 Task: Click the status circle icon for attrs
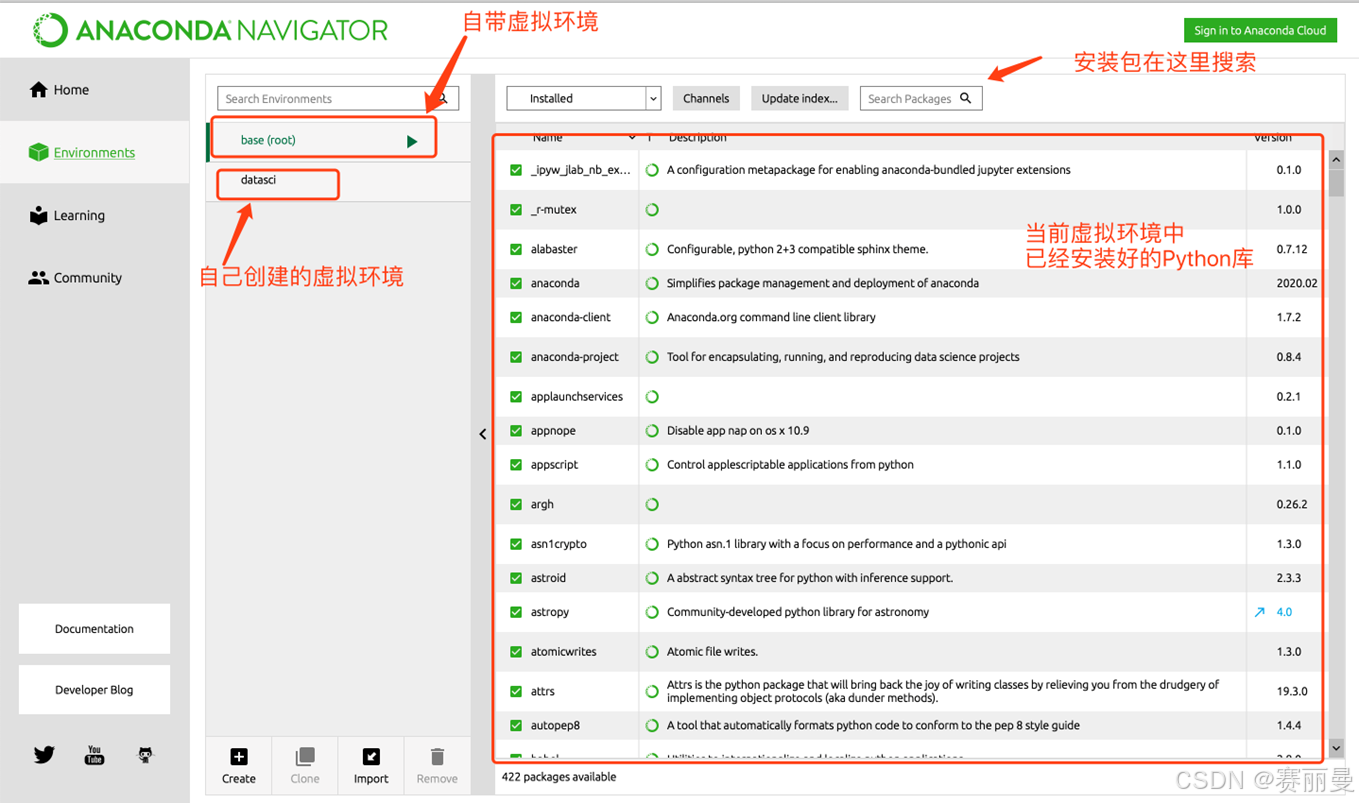coord(652,691)
